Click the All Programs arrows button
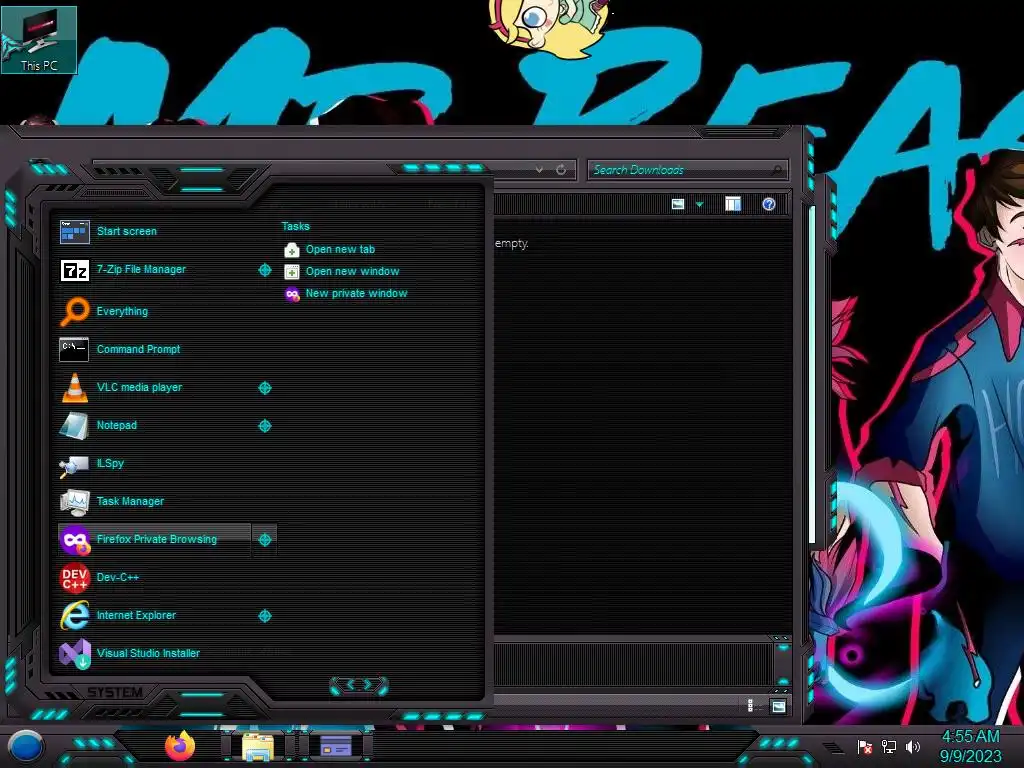 [359, 685]
